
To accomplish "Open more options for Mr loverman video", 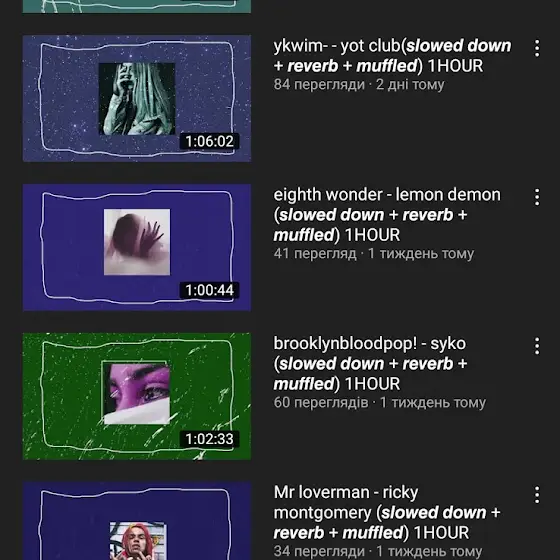I will [537, 495].
